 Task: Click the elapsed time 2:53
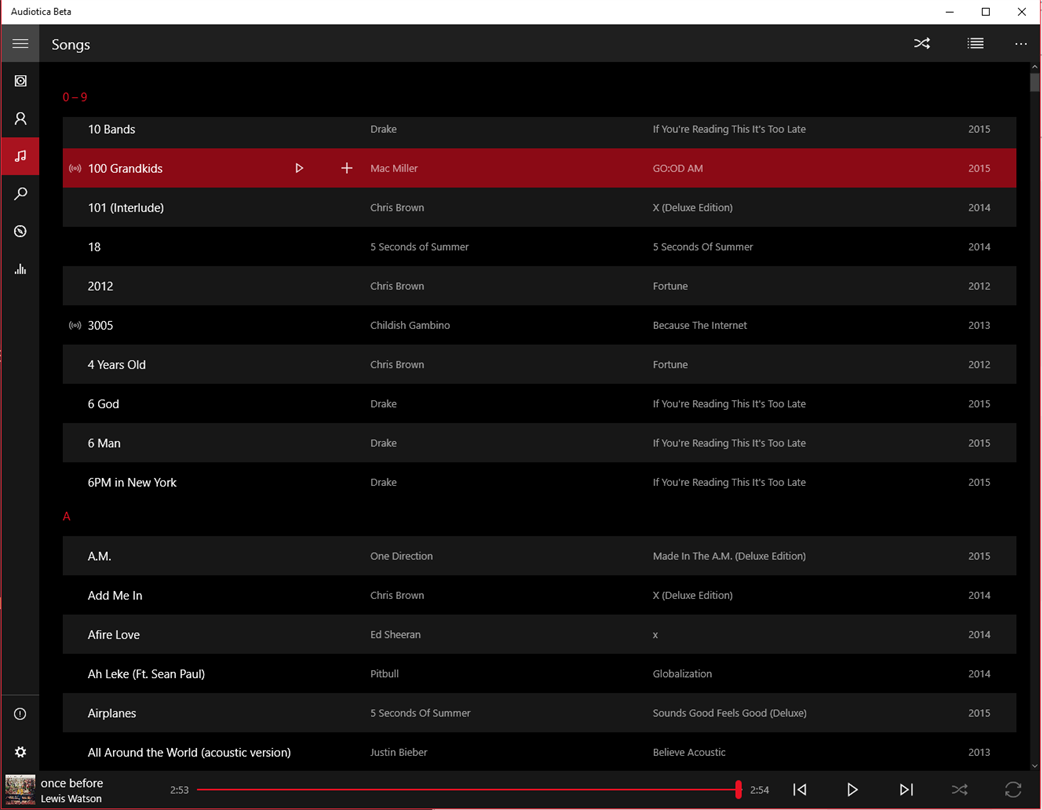(179, 789)
